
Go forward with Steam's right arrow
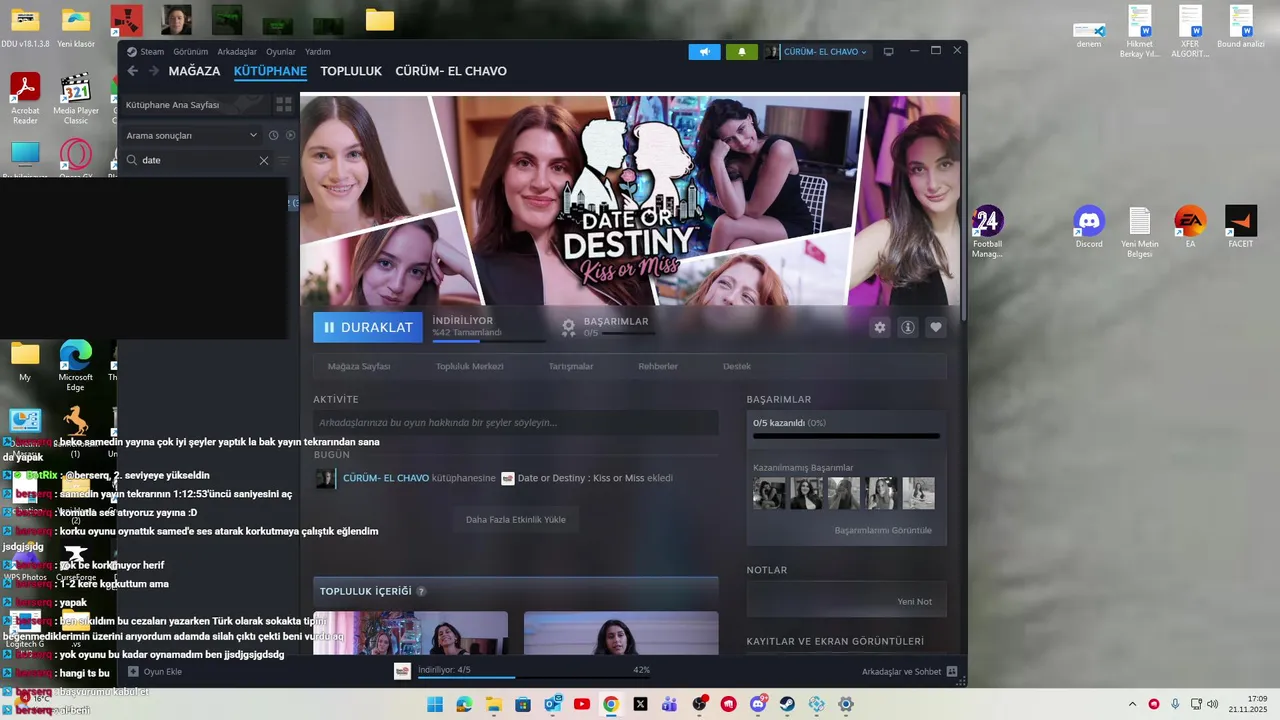pyautogui.click(x=153, y=71)
